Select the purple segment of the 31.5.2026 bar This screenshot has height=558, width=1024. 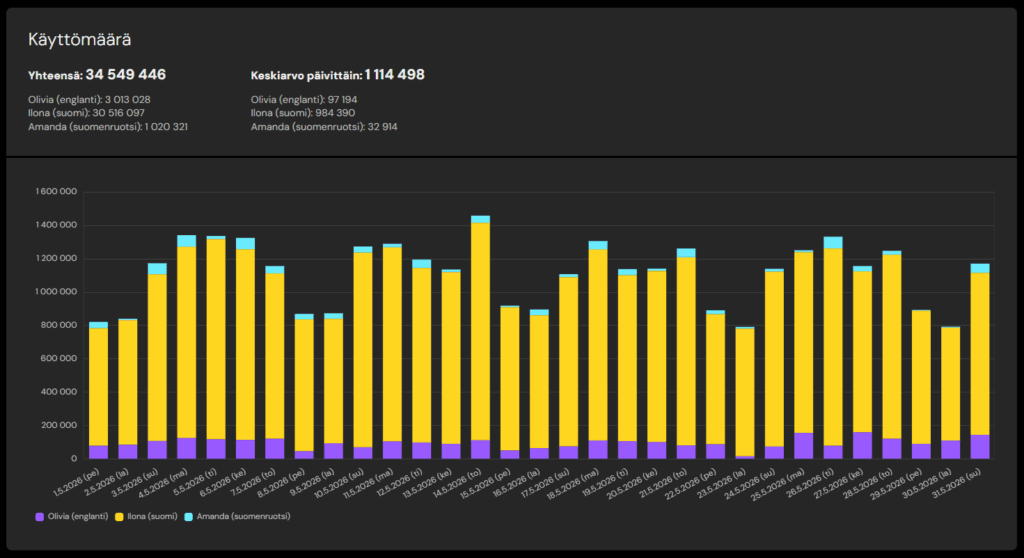pyautogui.click(x=980, y=447)
